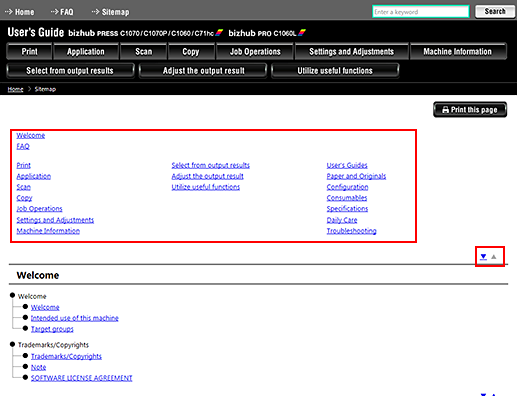This screenshot has width=517, height=396.
Task: Open the SOFTWARE LICENSE AGREEMENT link
Action: [x=82, y=378]
